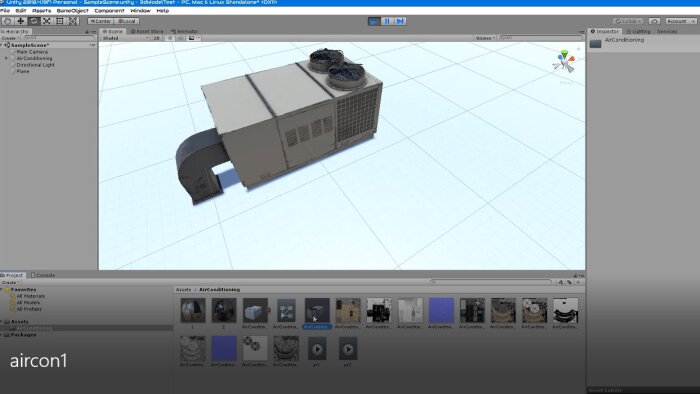
Task: Click the Scene view search field
Action: point(541,38)
